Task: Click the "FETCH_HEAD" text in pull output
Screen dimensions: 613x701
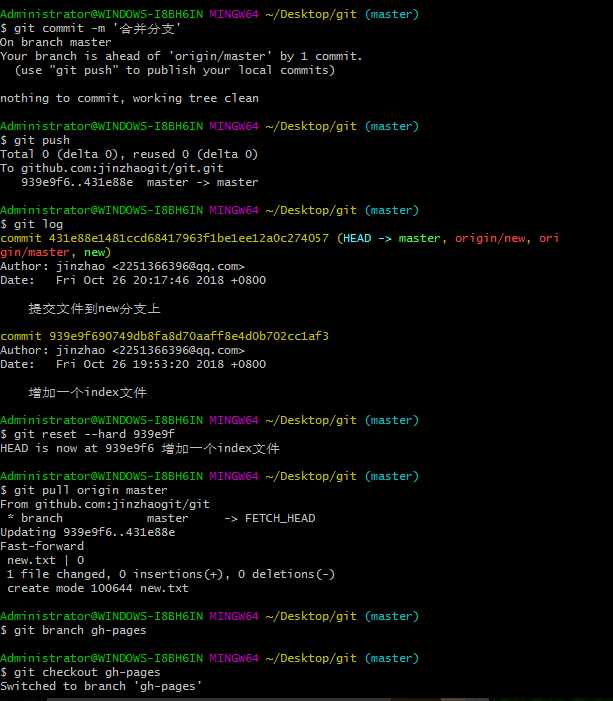Action: tap(280, 519)
